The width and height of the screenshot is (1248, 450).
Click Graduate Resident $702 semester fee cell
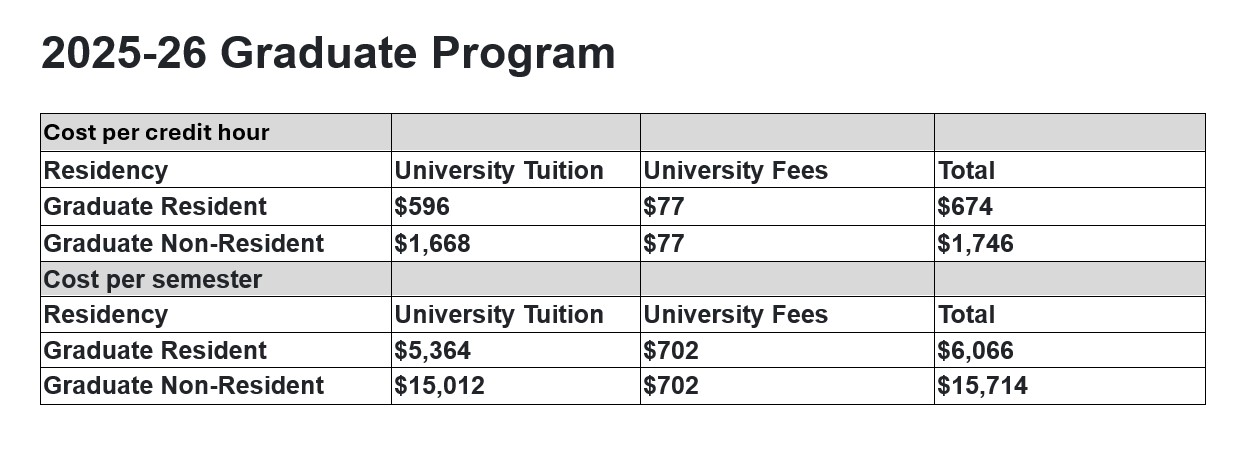point(671,351)
